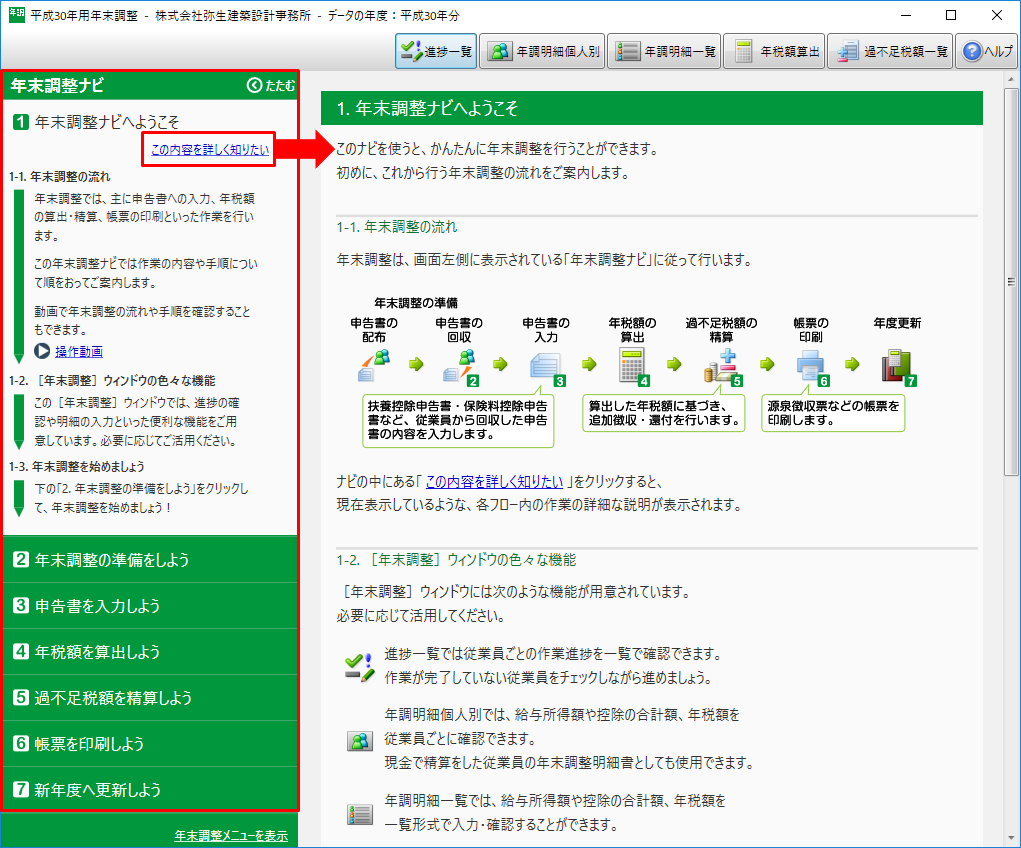This screenshot has height=848, width=1021.
Task: Click the この内容を詳しく知りたい link in sidebar
Action: point(209,150)
